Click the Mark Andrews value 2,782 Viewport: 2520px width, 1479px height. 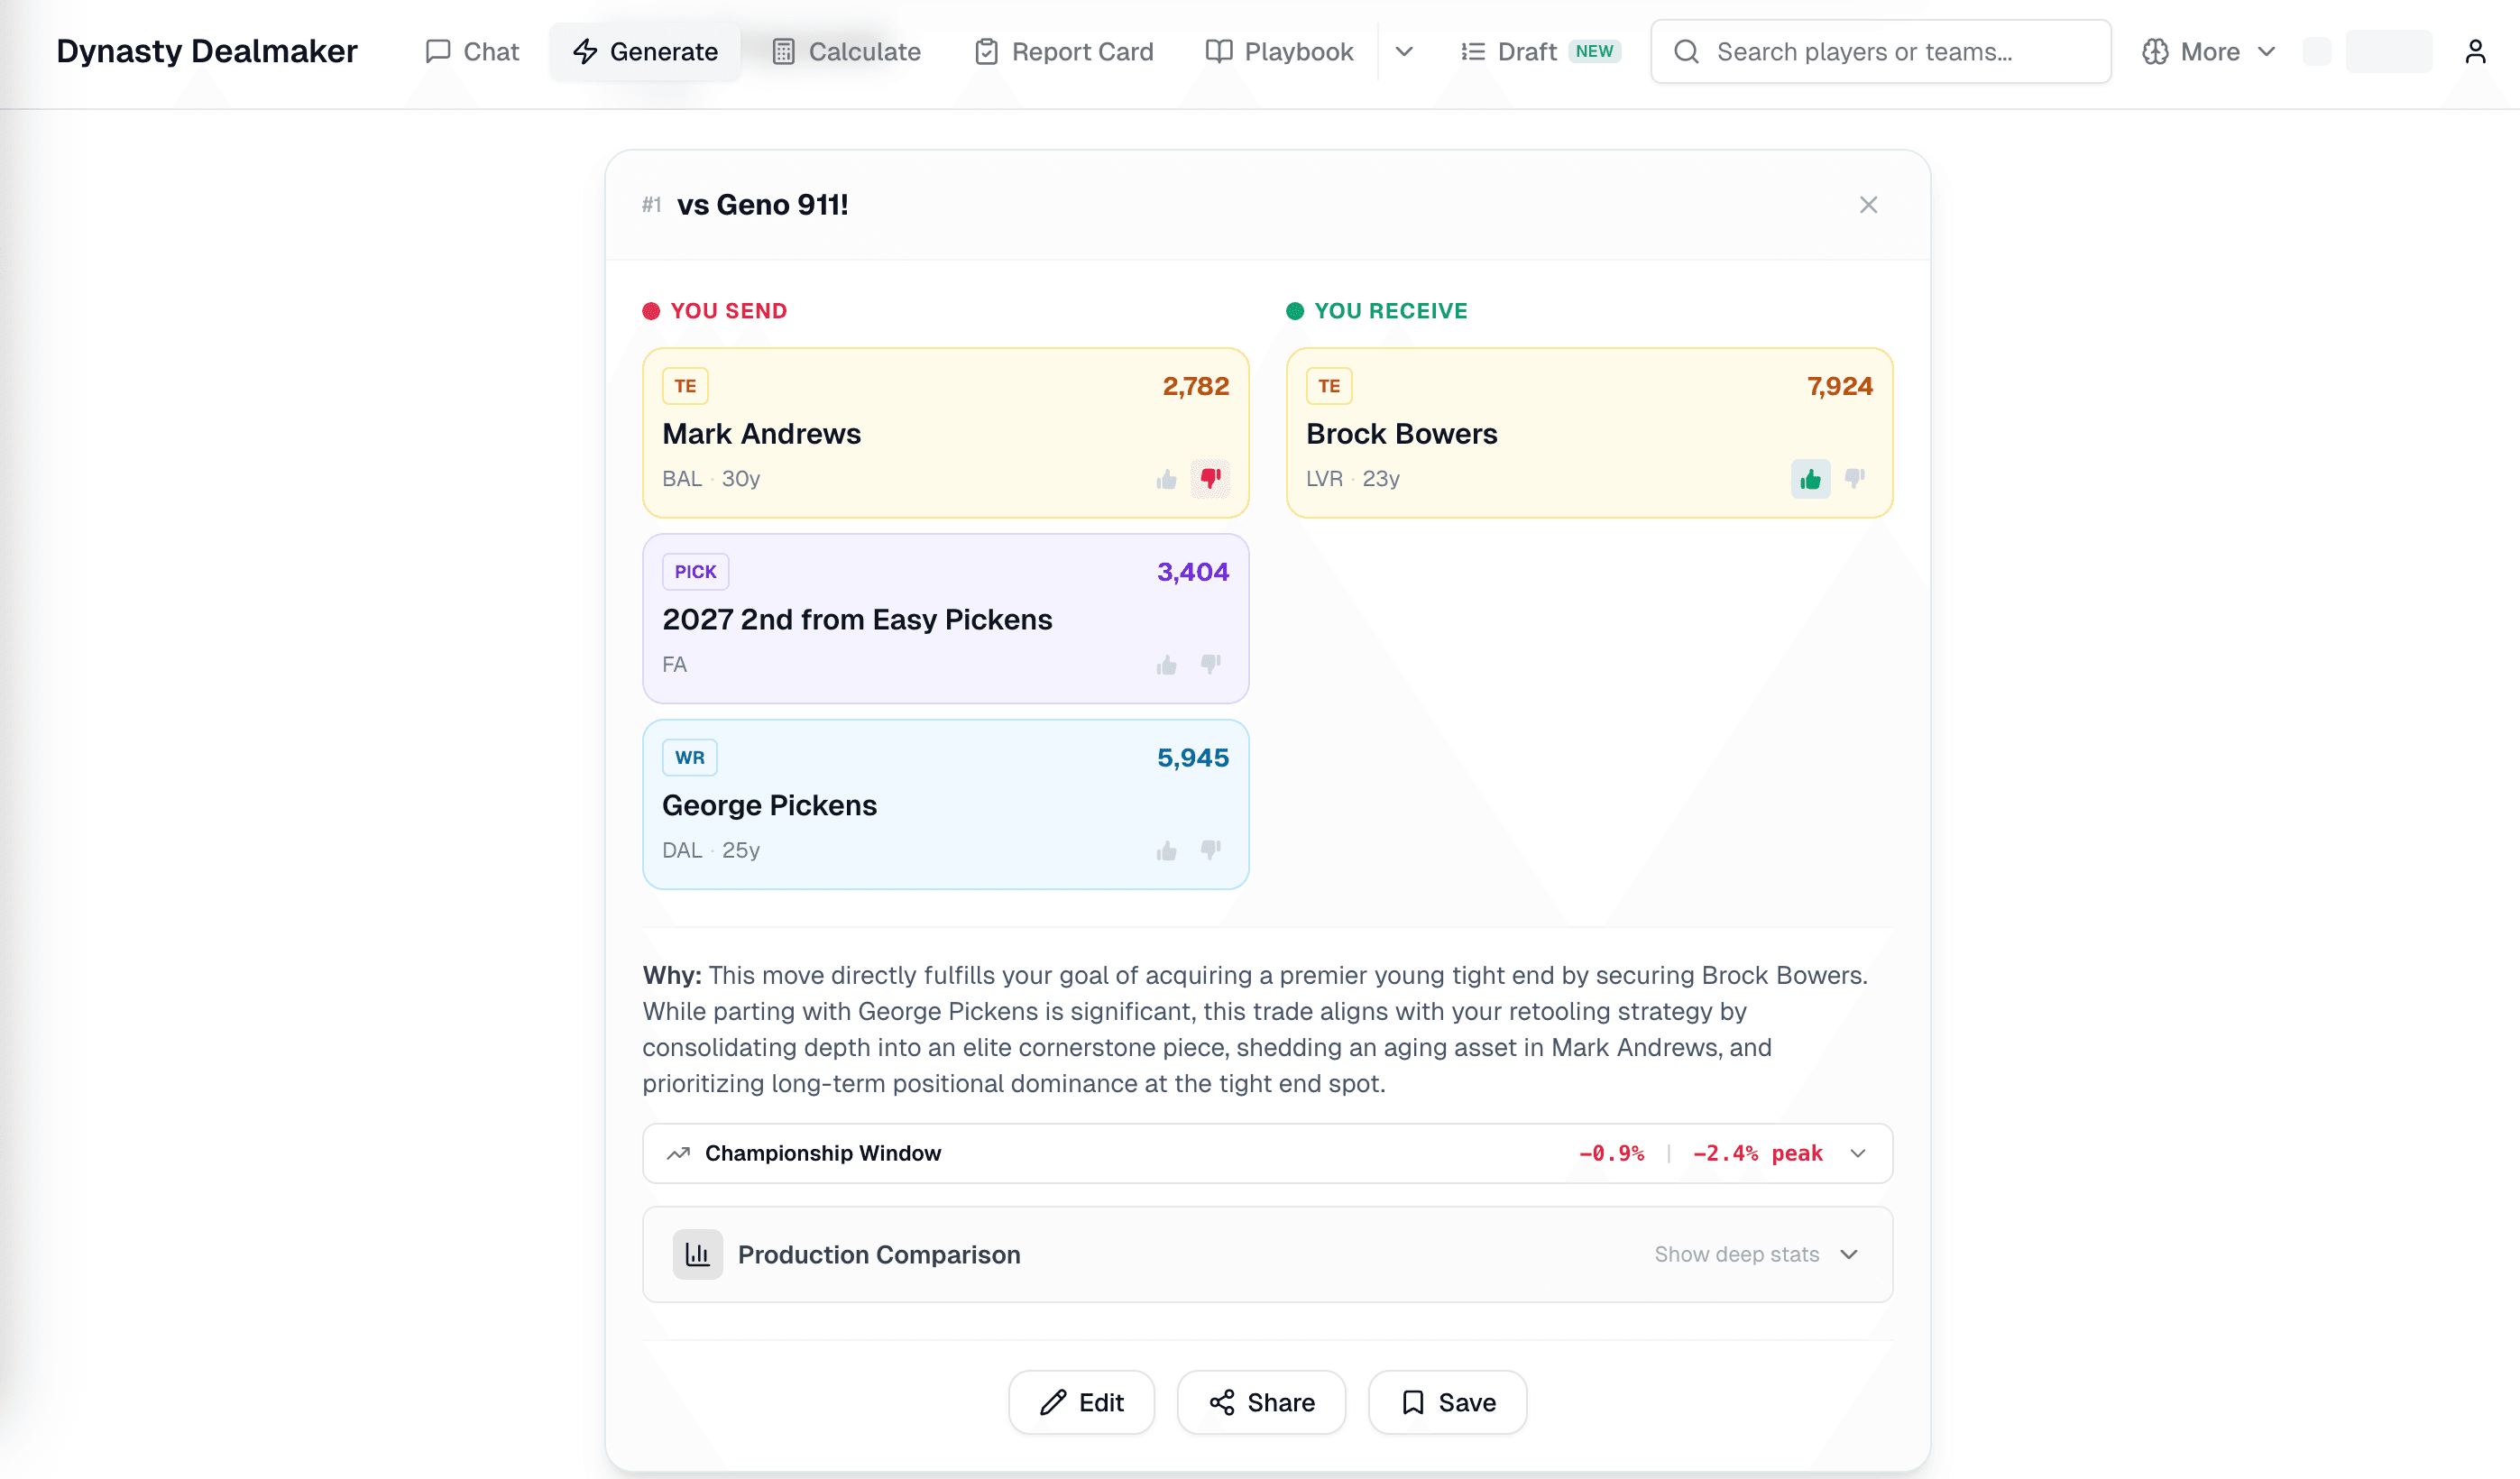[x=1195, y=386]
